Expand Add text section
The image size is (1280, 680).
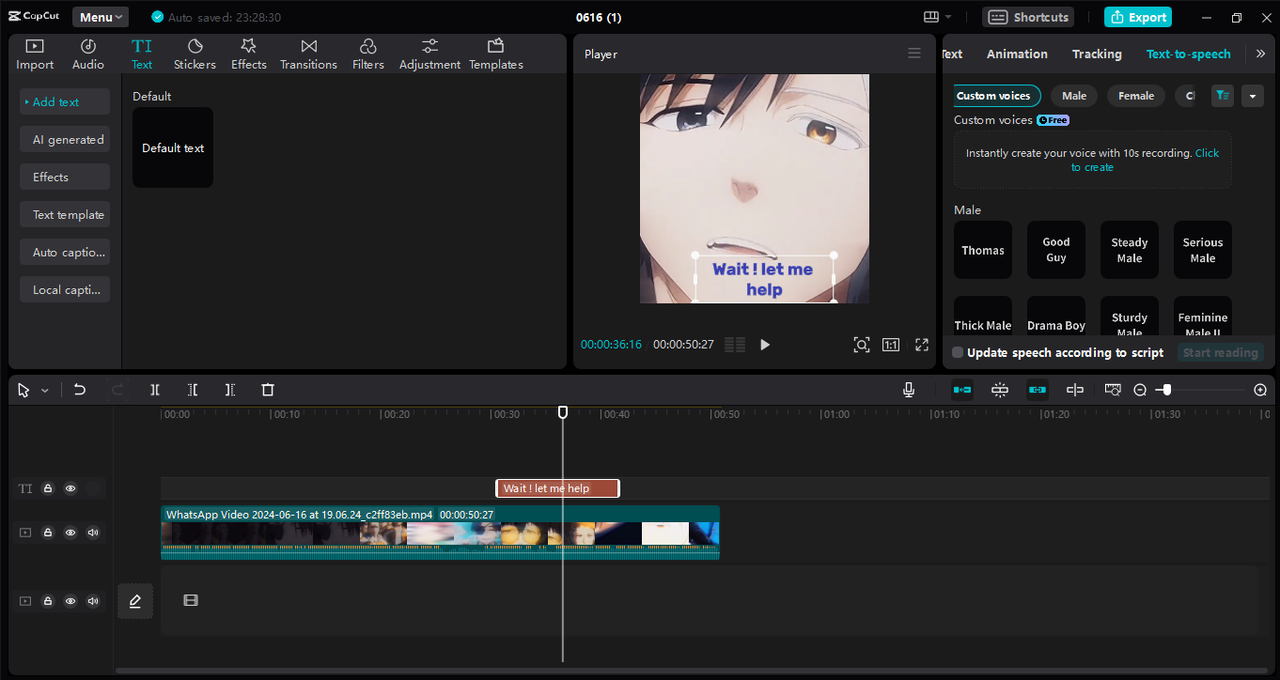[x=65, y=102]
